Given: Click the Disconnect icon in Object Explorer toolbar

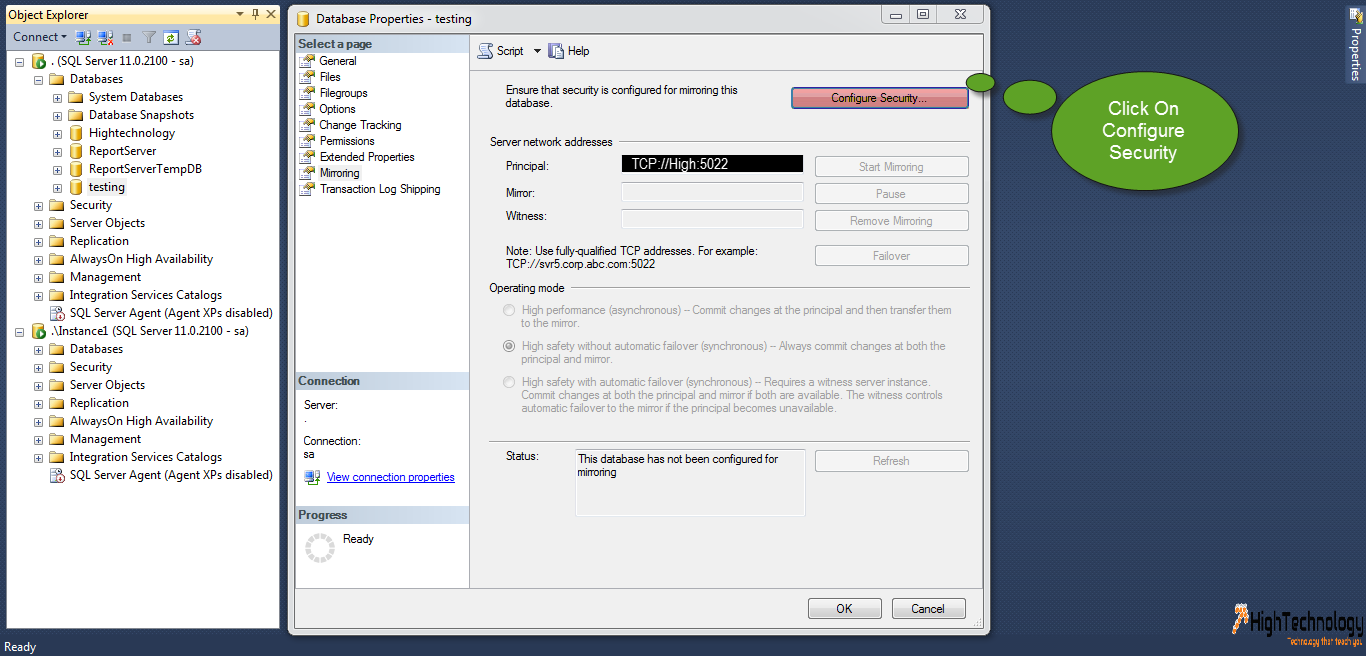Looking at the screenshot, I should tap(105, 37).
